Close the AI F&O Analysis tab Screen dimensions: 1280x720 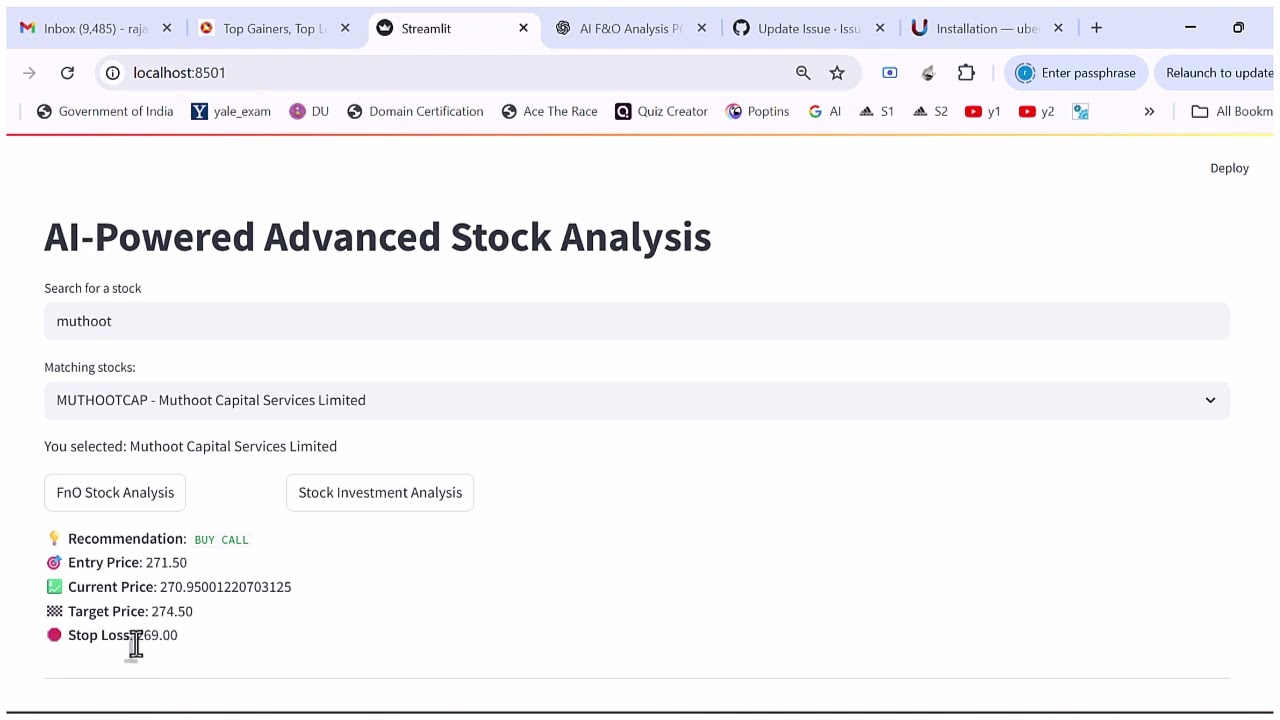(x=701, y=28)
